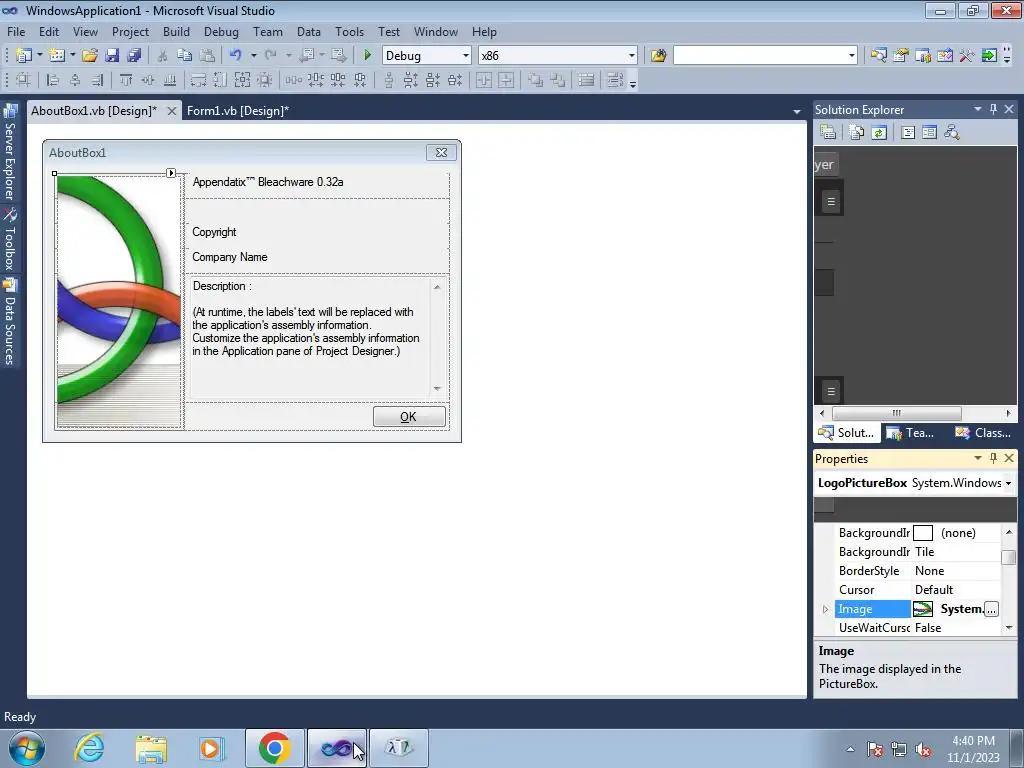The width and height of the screenshot is (1024, 768).
Task: Click the volume icon in the system tray
Action: pos(923,749)
